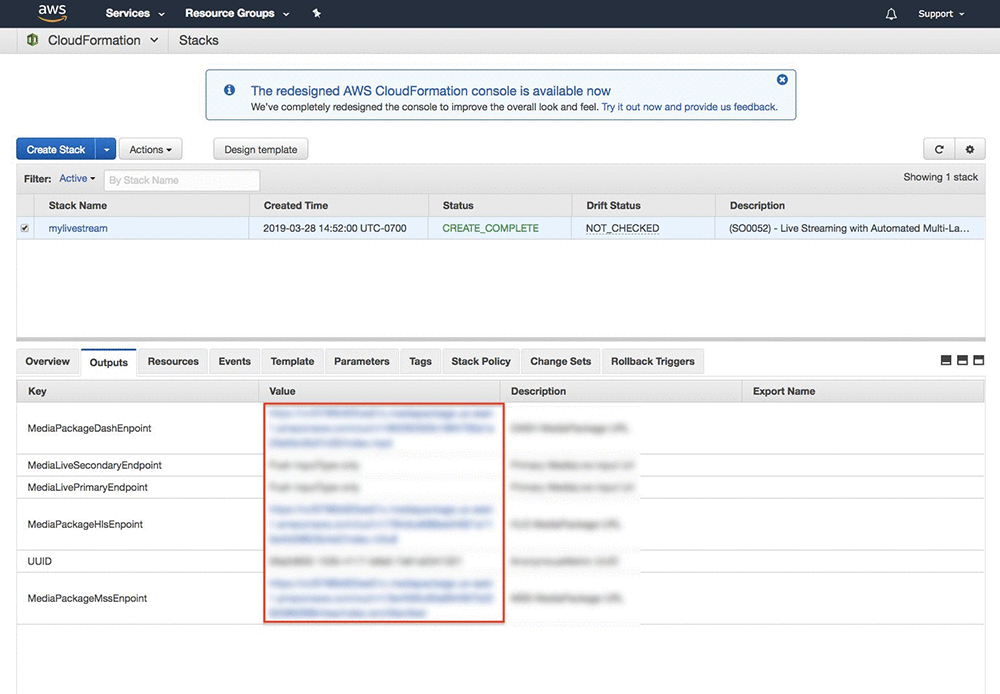This screenshot has height=694, width=1000.
Task: Refresh the stack list
Action: (x=939, y=149)
